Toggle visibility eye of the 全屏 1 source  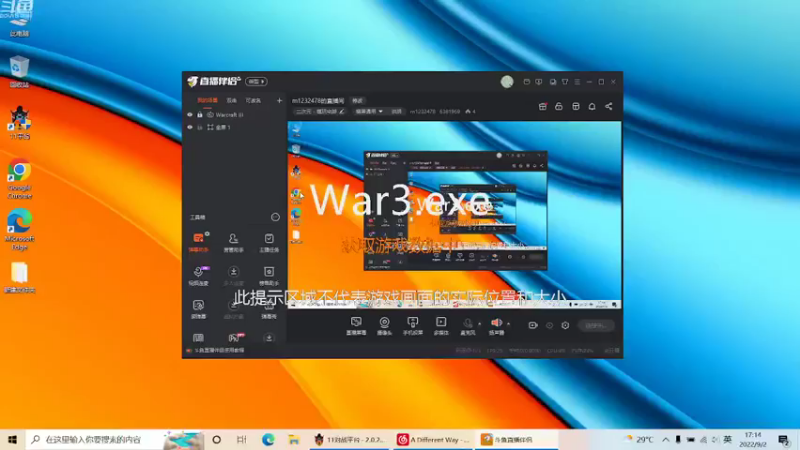click(190, 127)
